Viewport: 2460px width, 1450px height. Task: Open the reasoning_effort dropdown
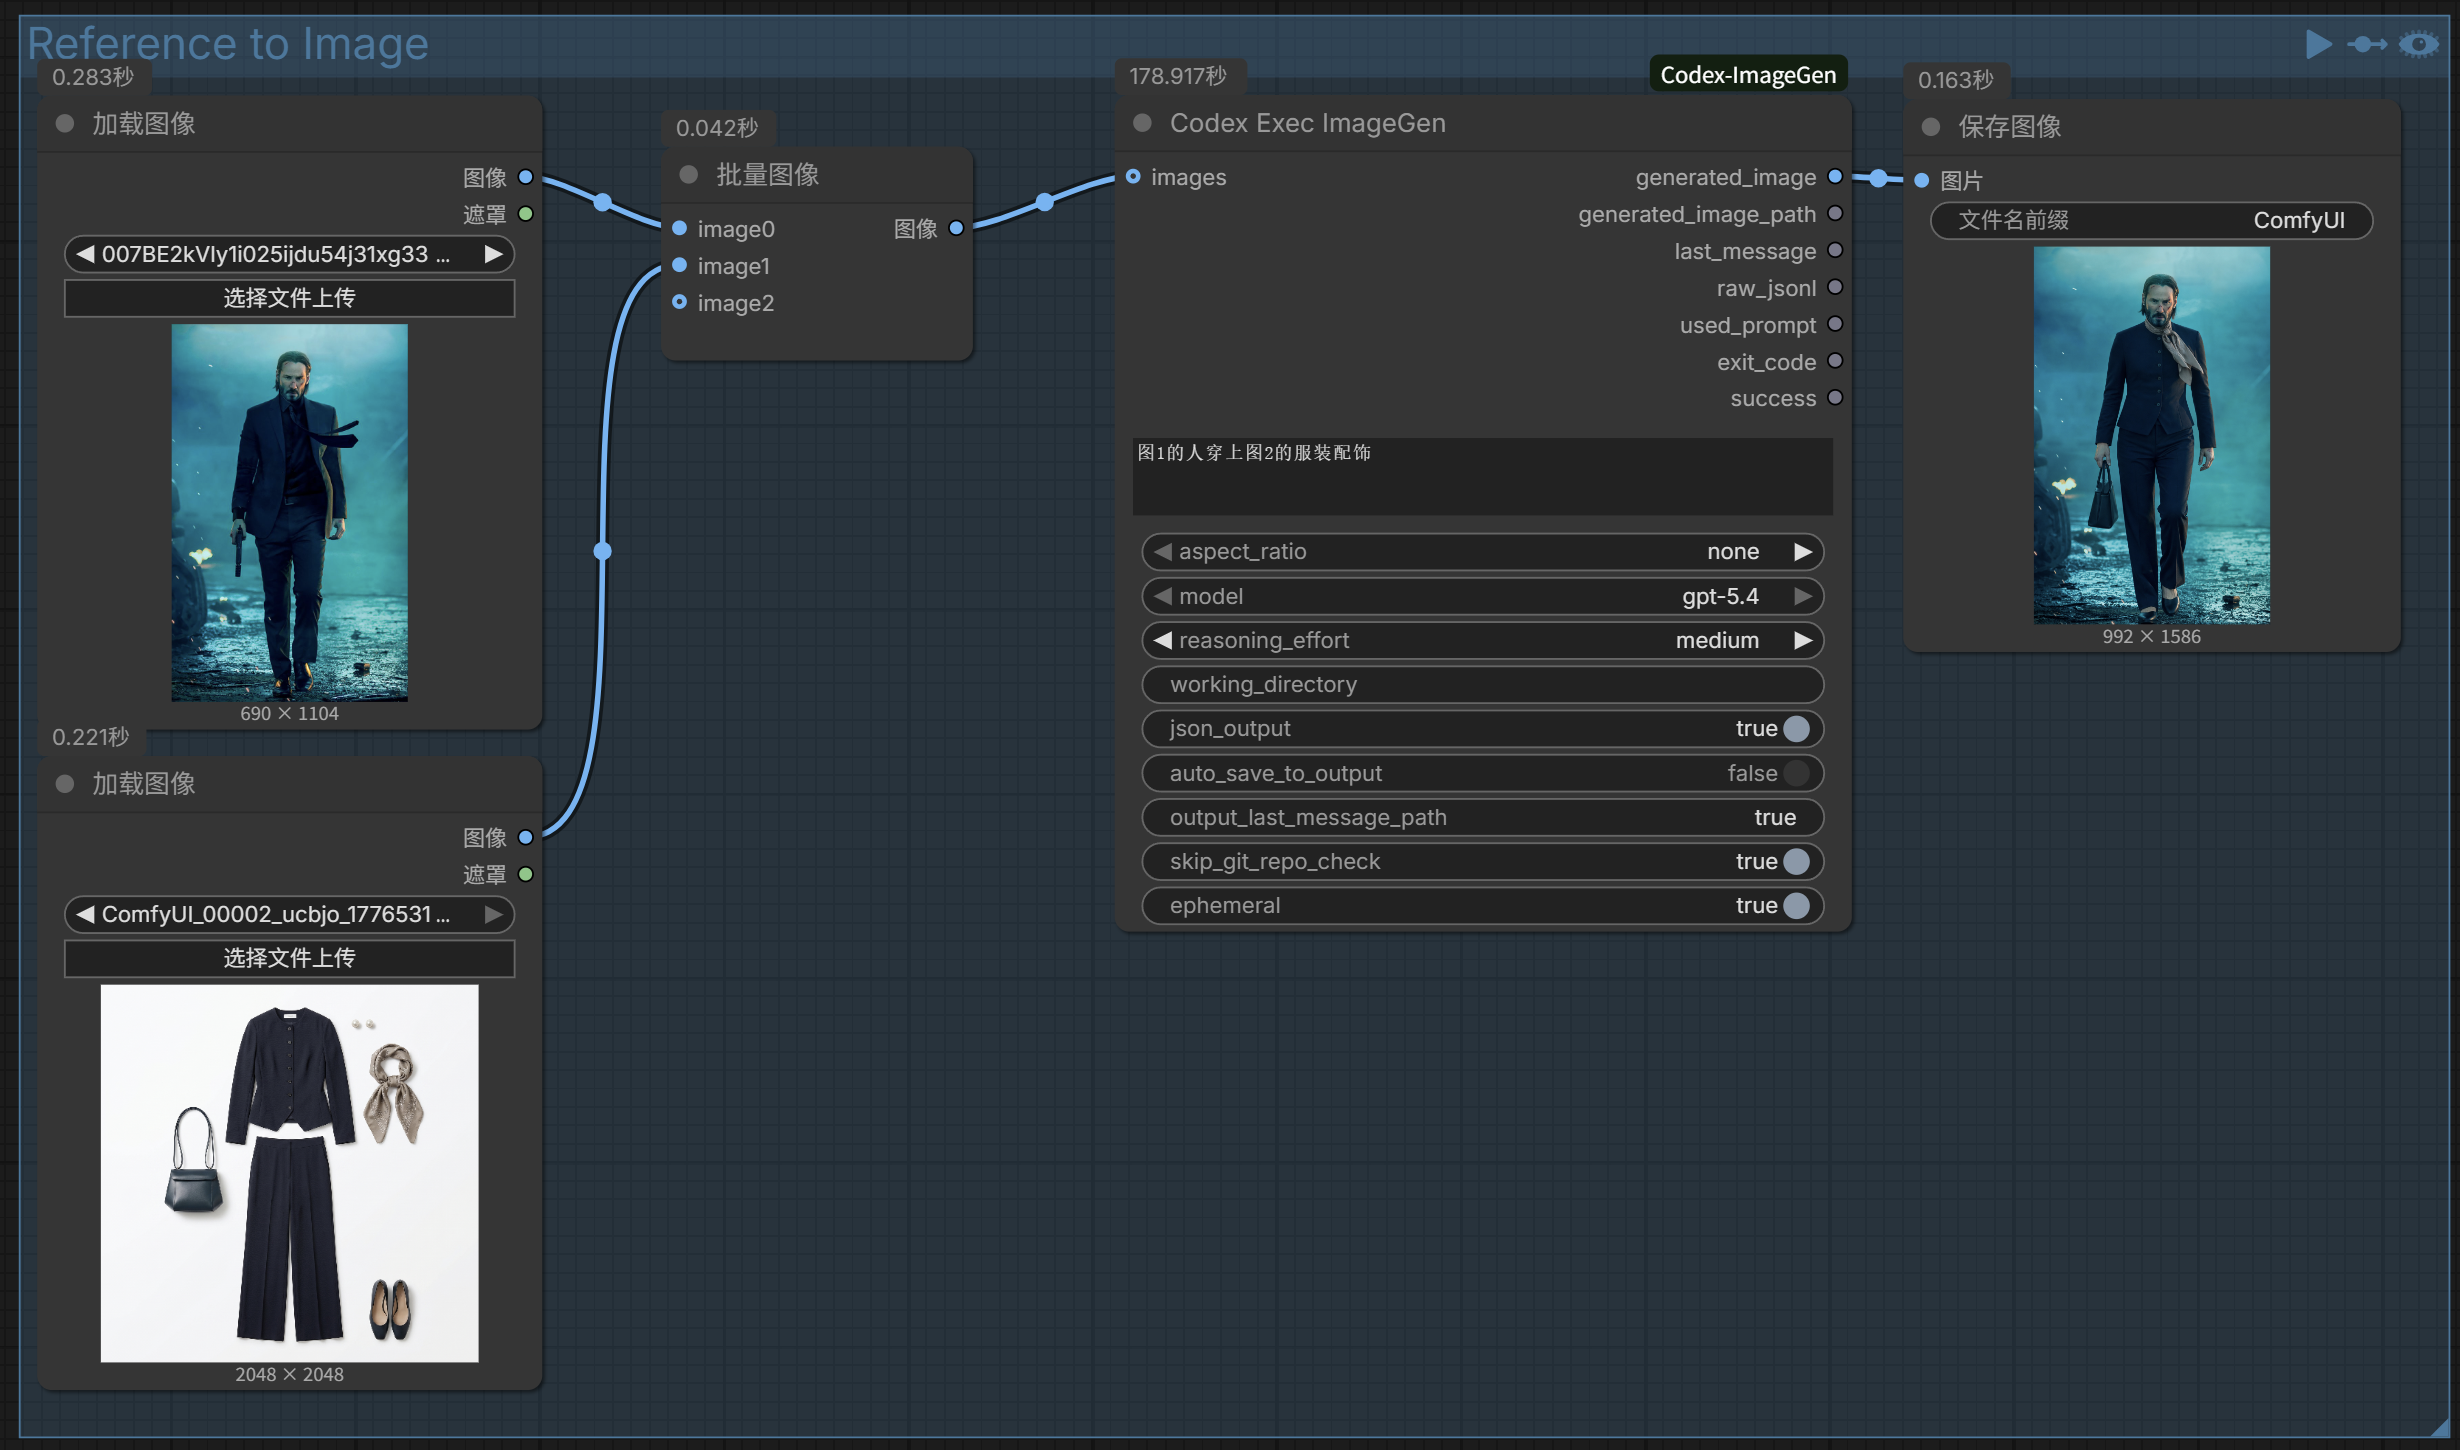click(x=1482, y=641)
